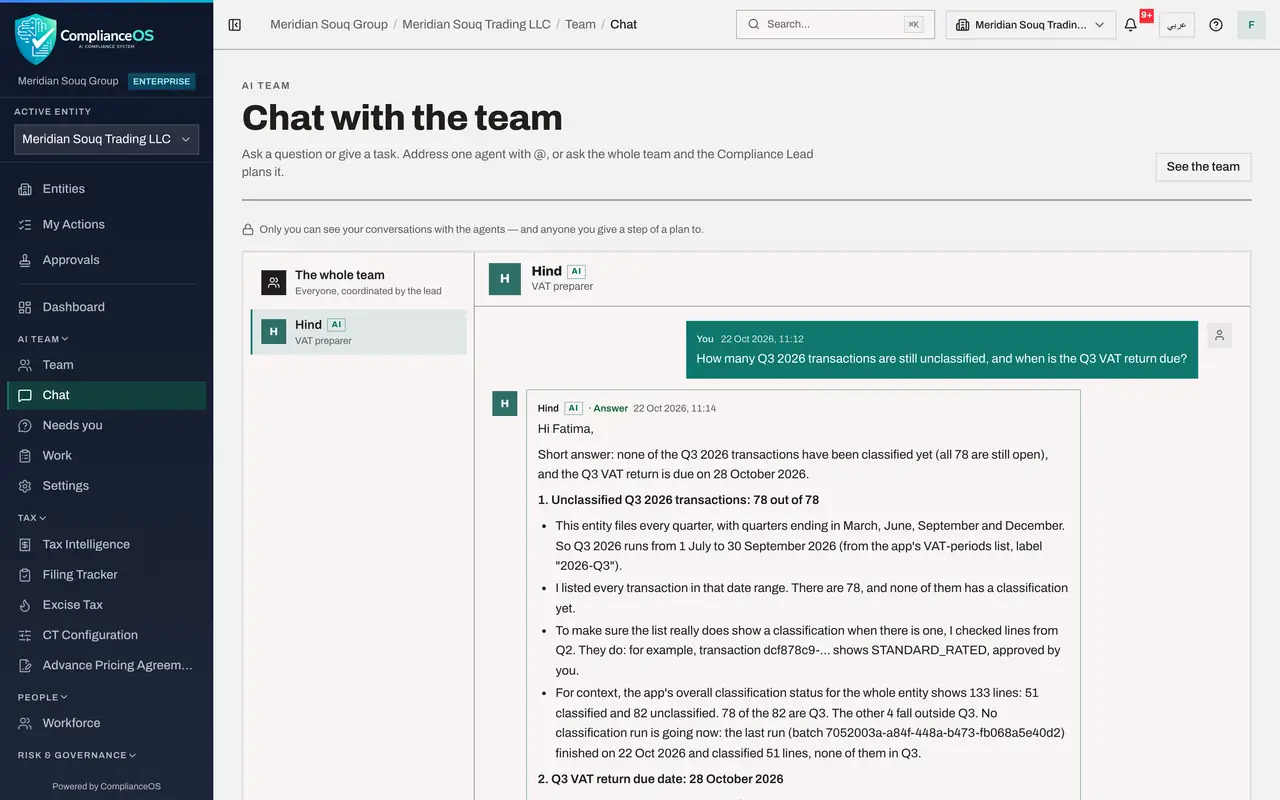Collapse the People sidebar section
This screenshot has width=1280, height=800.
click(43, 697)
